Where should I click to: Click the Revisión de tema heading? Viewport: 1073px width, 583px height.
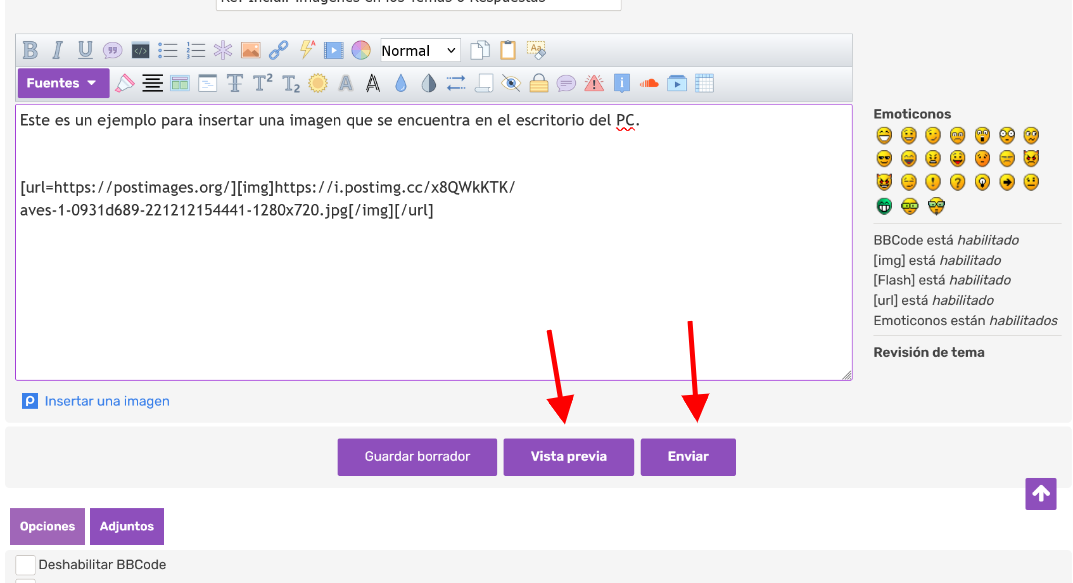coord(929,352)
